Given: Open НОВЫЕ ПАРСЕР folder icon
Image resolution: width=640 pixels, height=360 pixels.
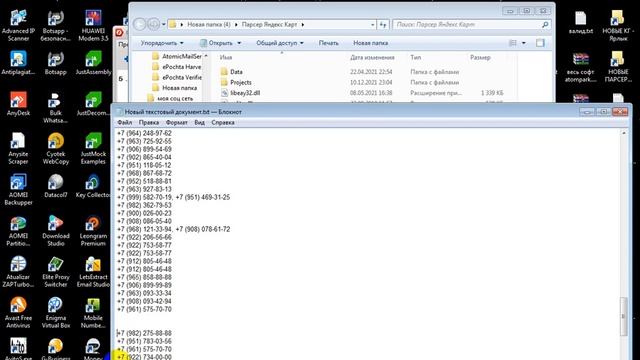Looking at the screenshot, I should coord(618,67).
